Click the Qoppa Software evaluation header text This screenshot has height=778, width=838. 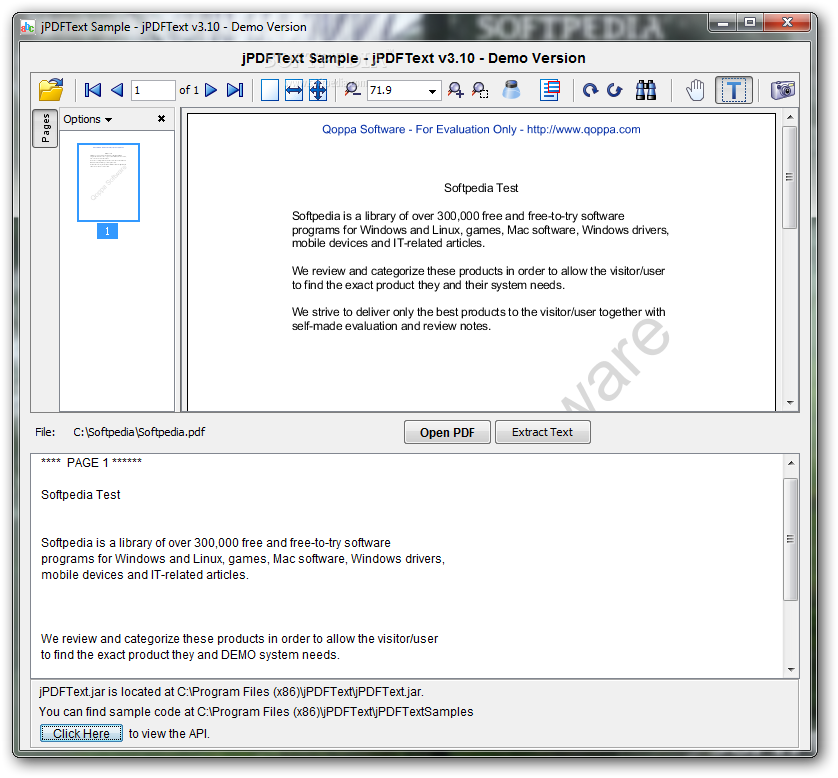click(481, 129)
